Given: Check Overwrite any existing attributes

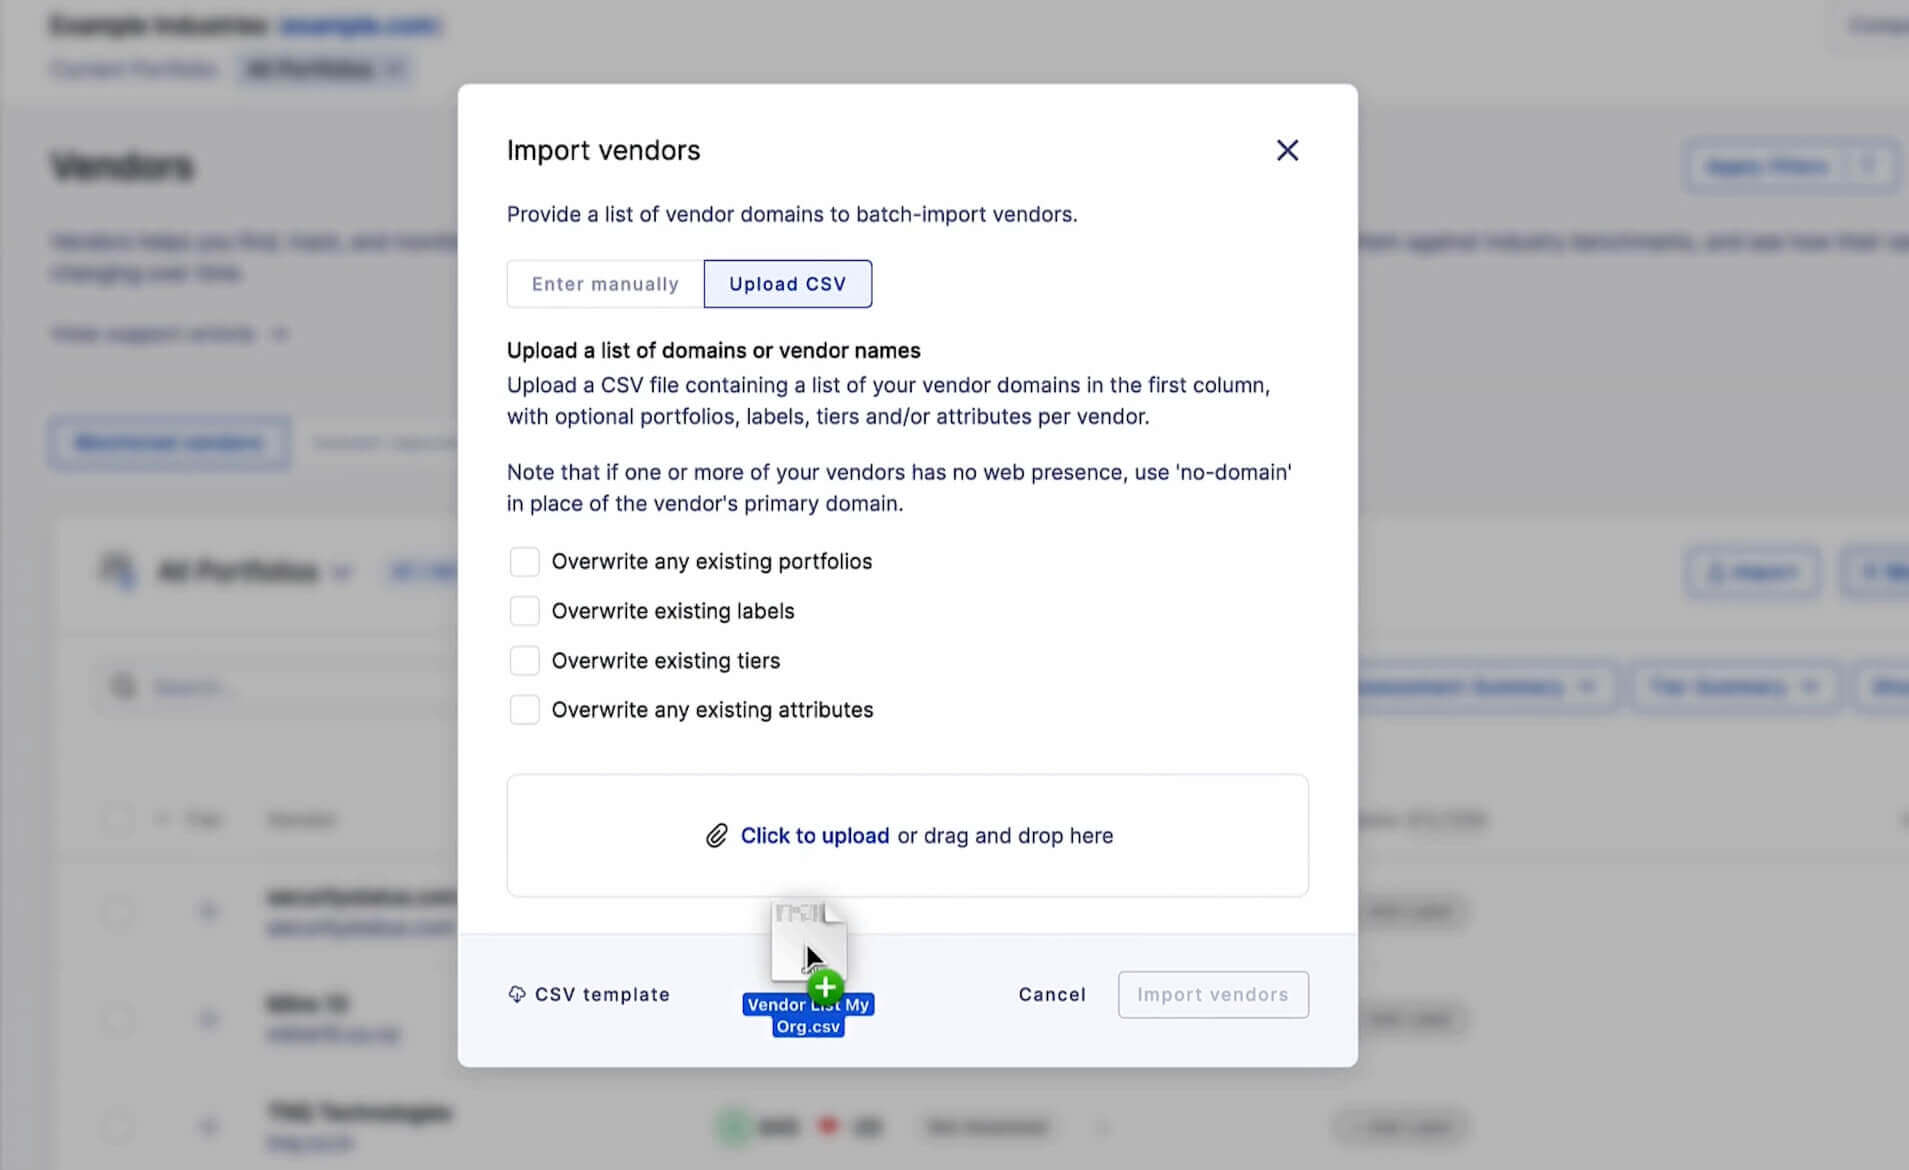Looking at the screenshot, I should point(525,709).
